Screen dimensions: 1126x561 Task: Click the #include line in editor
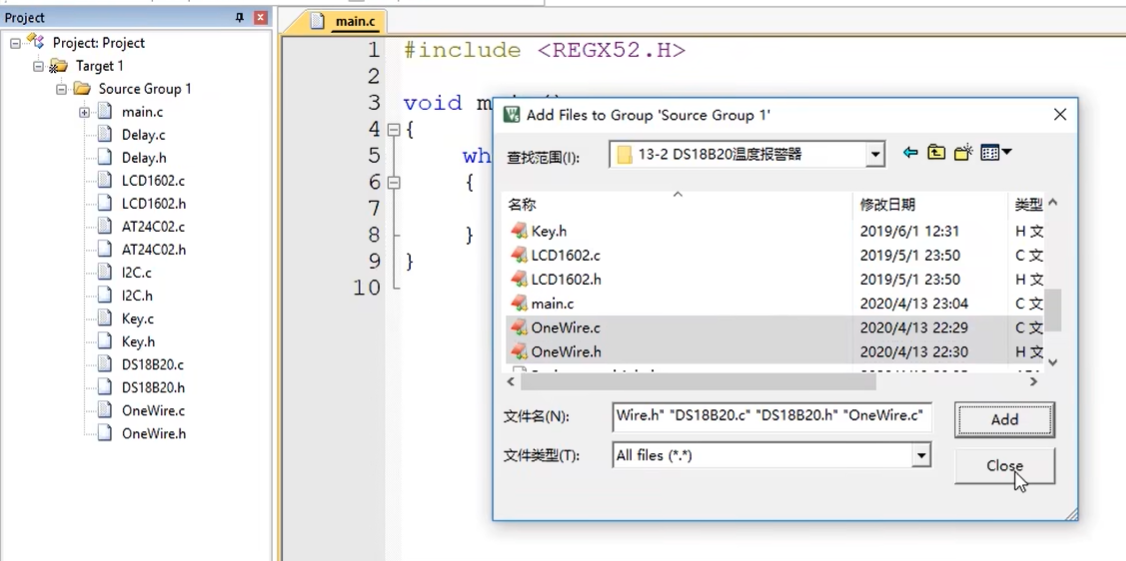click(x=544, y=50)
